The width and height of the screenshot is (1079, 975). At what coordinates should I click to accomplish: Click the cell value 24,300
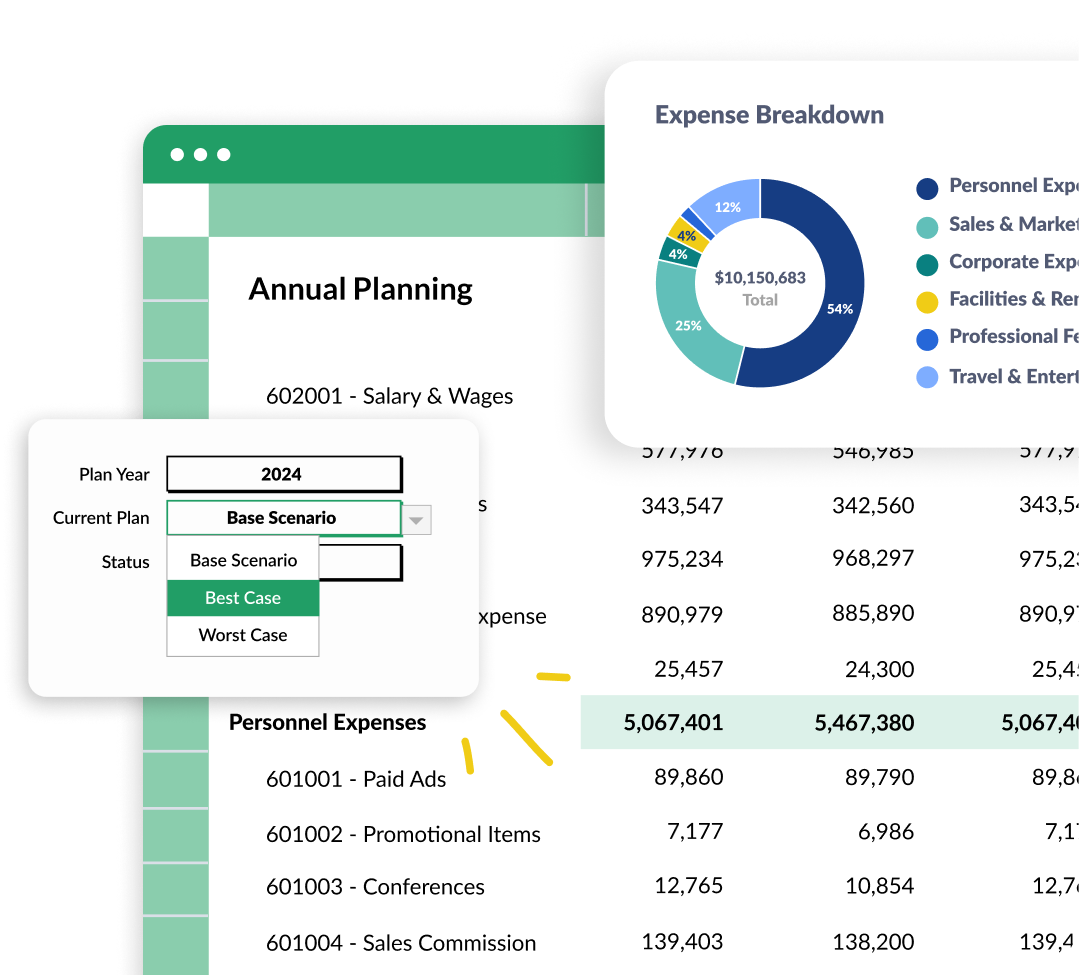click(x=879, y=669)
